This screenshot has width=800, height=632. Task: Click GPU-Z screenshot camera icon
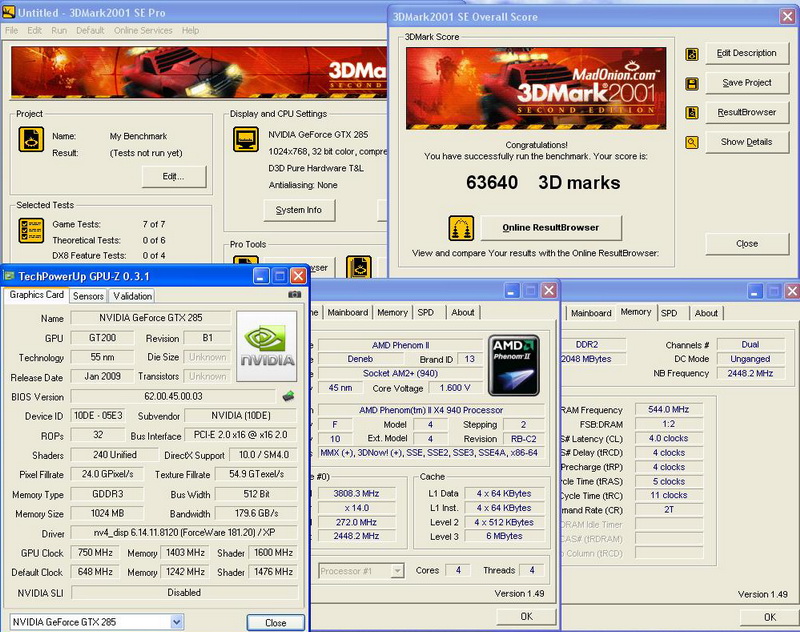click(x=294, y=294)
